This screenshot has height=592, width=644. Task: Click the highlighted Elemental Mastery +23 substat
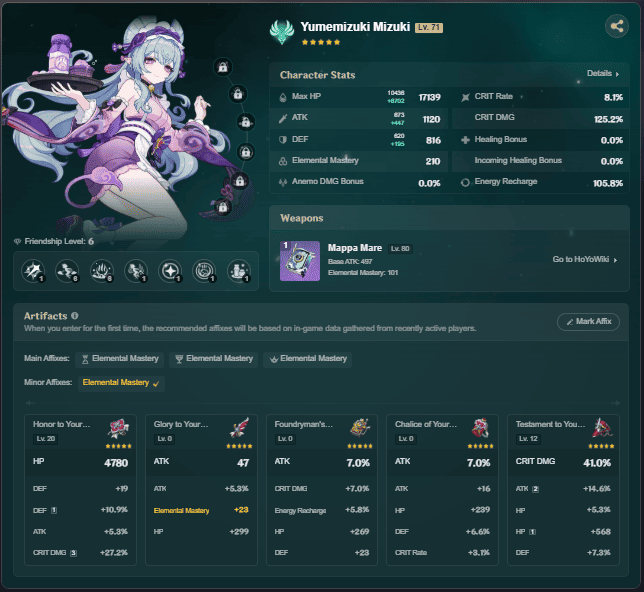point(201,510)
